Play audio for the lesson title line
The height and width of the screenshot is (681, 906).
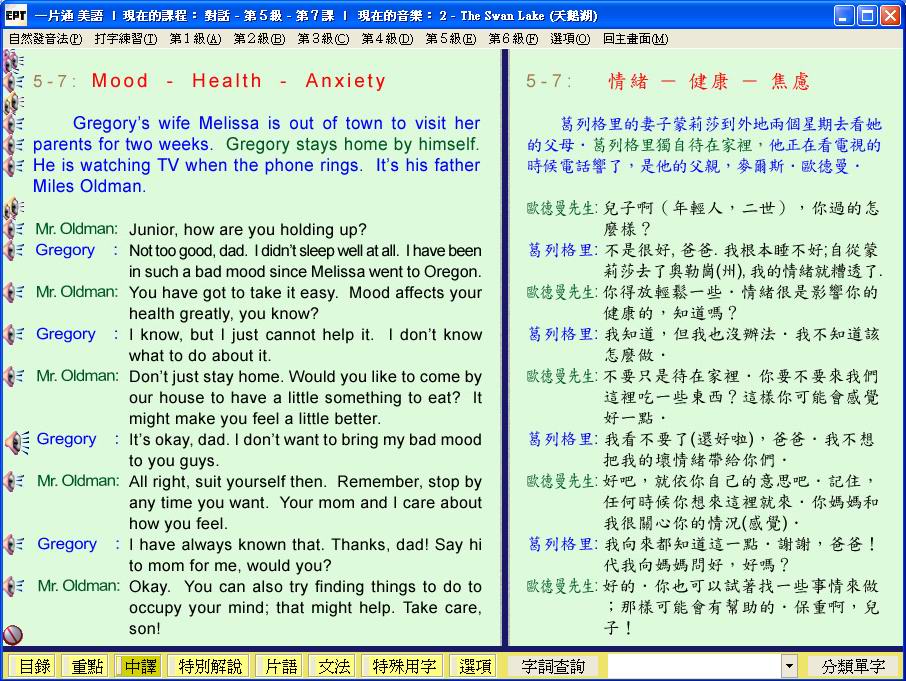[14, 82]
